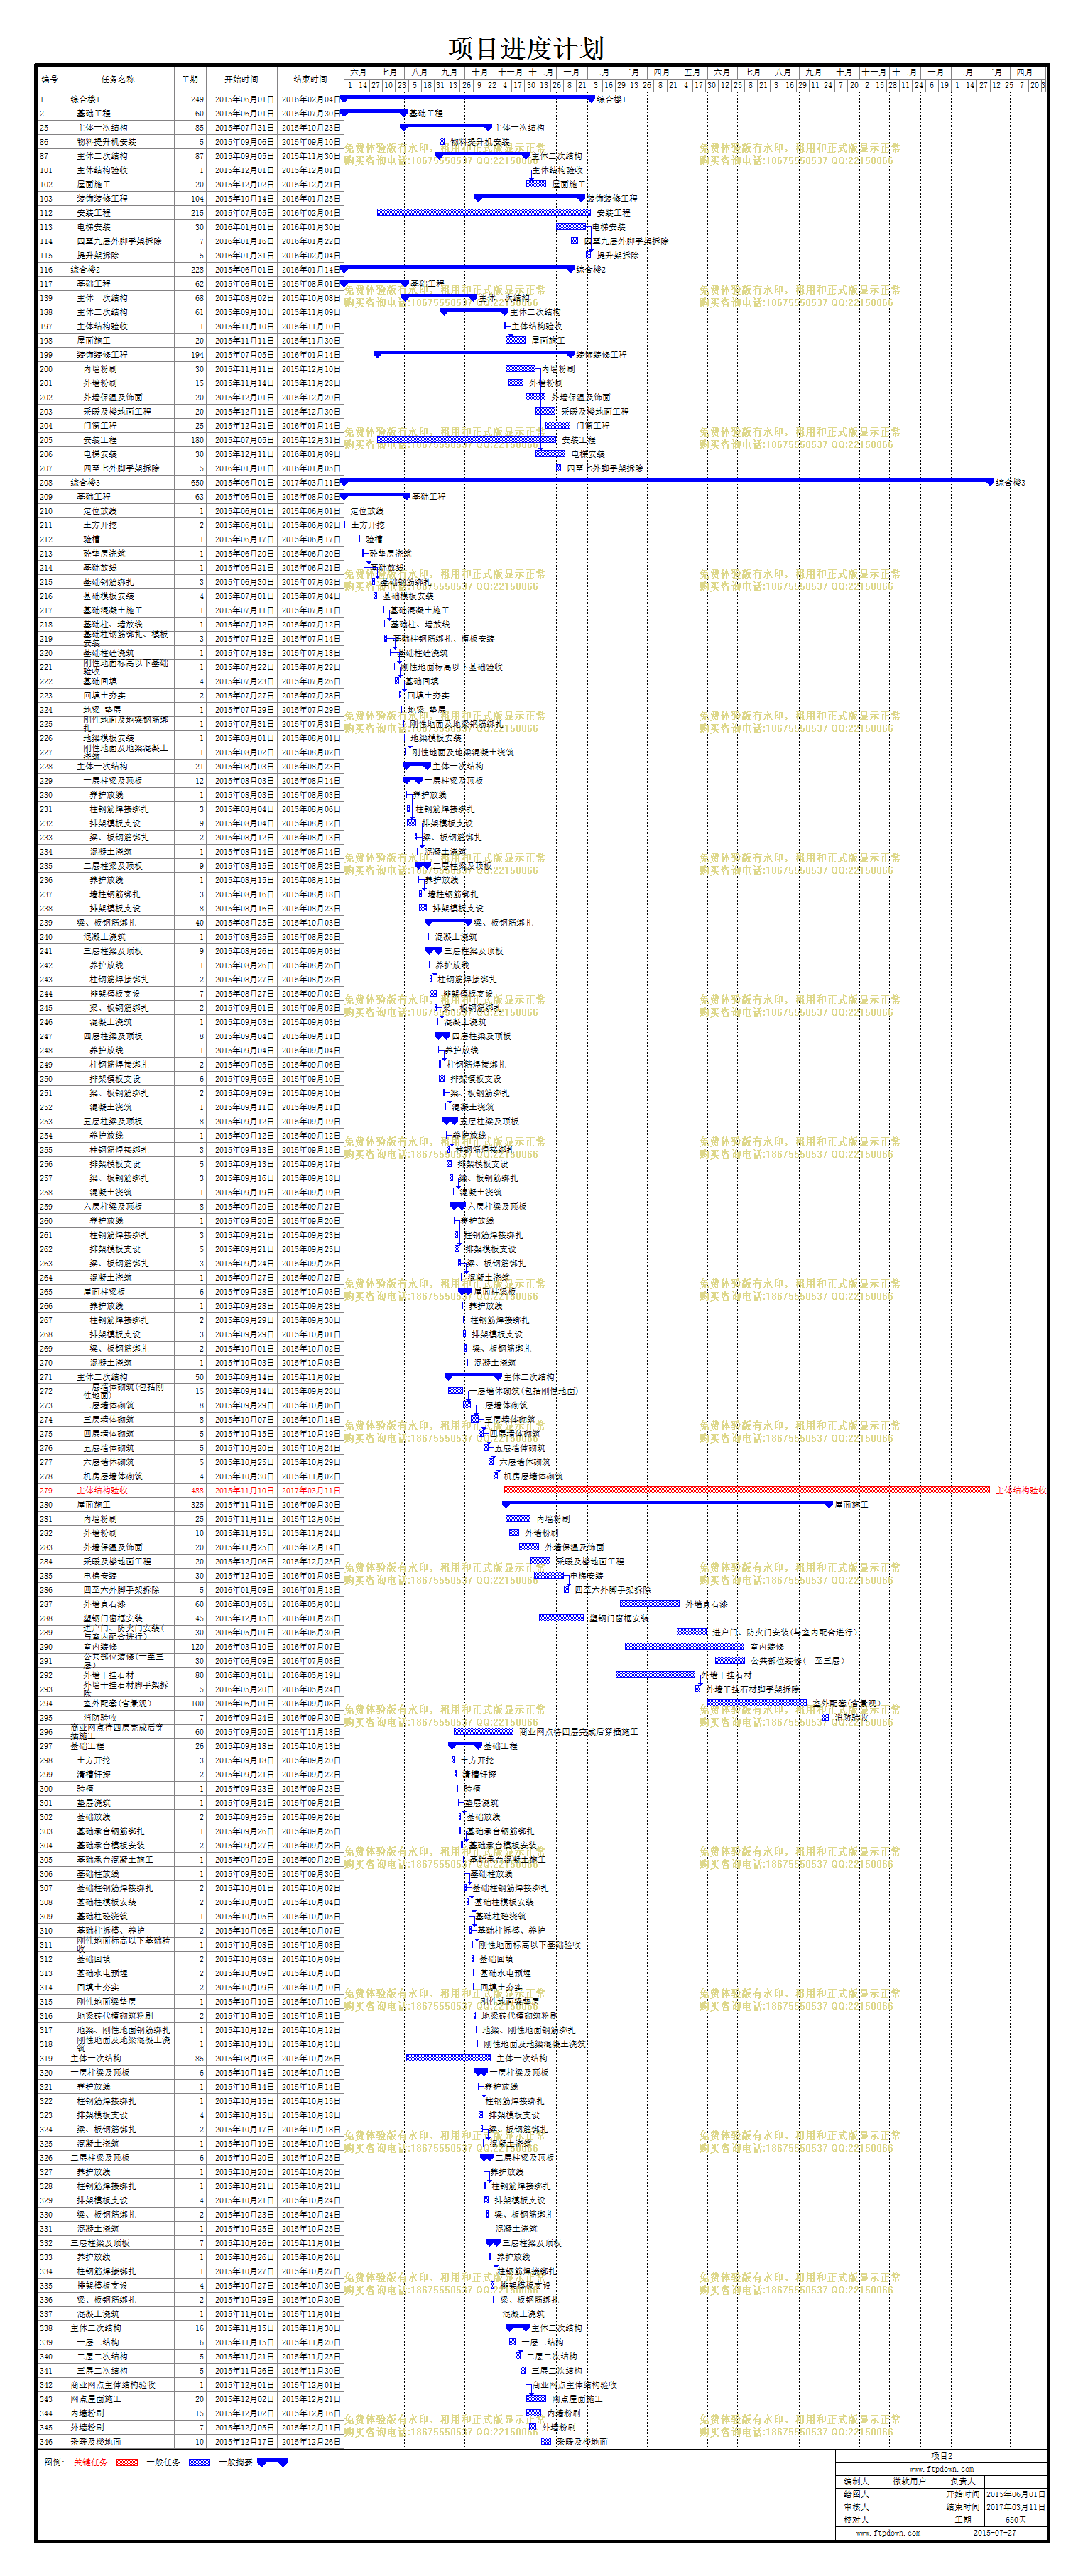The width and height of the screenshot is (1083, 2576).
Task: Click the blue 一般任务 legend swatch
Action: tap(200, 2462)
